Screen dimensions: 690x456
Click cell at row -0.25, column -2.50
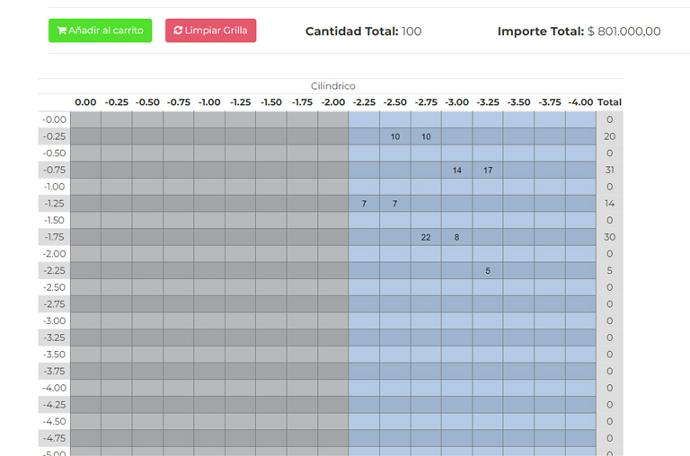(395, 136)
